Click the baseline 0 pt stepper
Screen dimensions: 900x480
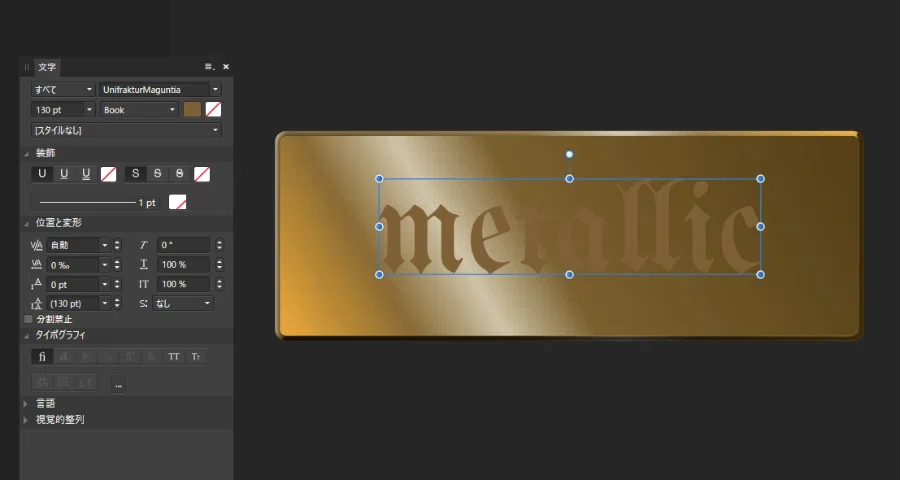(118, 284)
